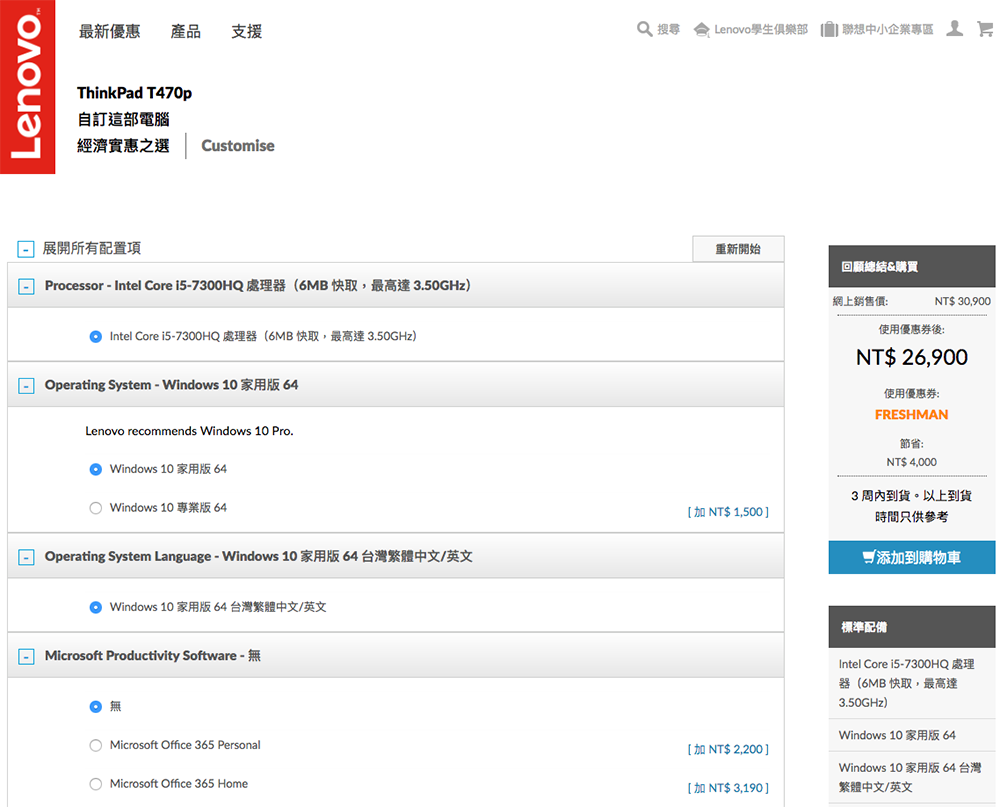
Task: Collapse Microsoft Productivity Software section
Action: (26, 657)
